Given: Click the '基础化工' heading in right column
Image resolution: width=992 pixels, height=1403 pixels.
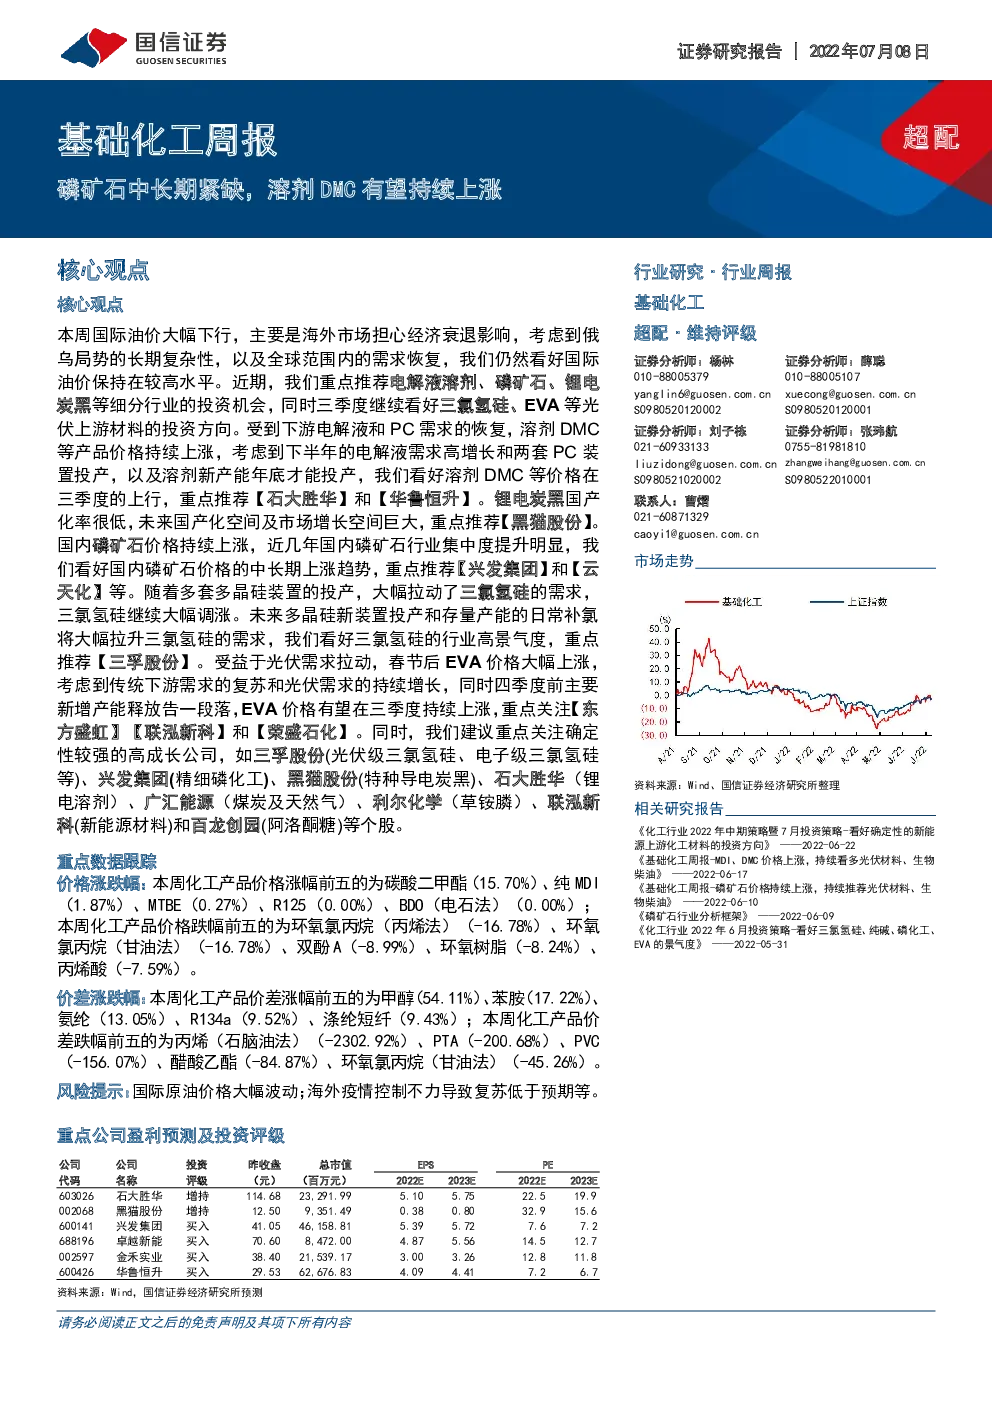Looking at the screenshot, I should coord(669,302).
